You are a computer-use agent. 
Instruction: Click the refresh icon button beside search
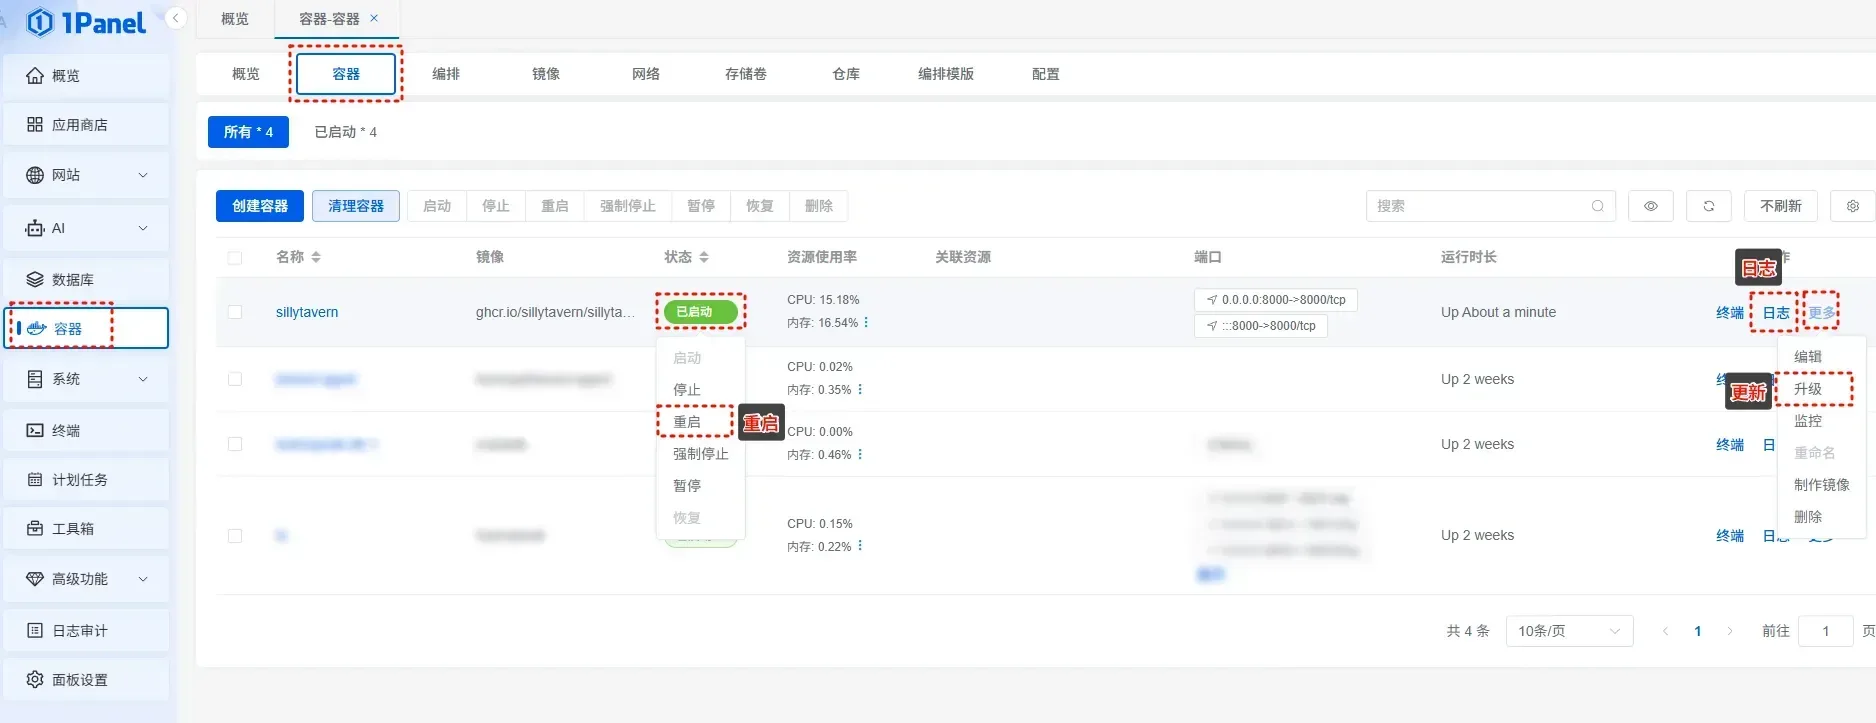1709,206
